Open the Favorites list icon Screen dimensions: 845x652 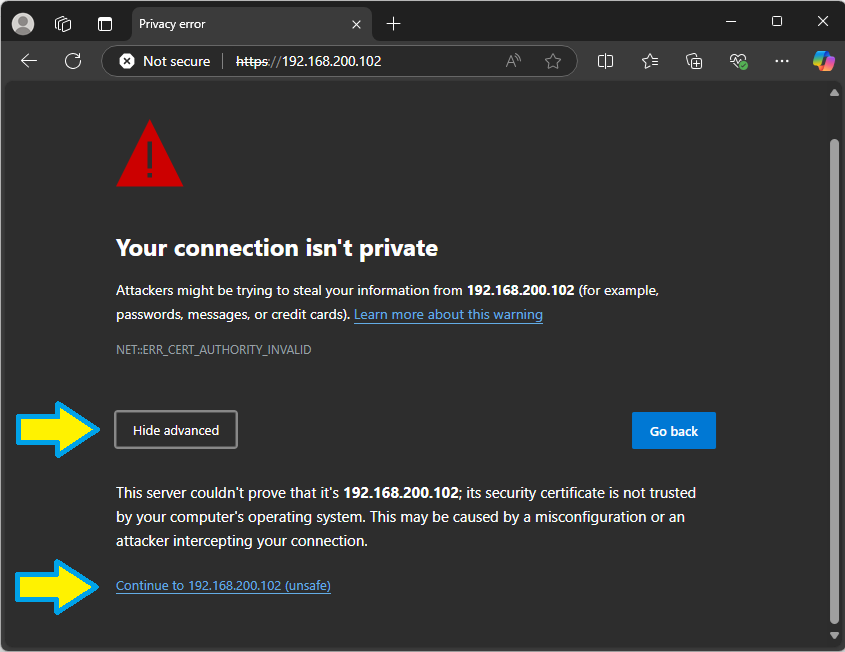click(x=650, y=61)
